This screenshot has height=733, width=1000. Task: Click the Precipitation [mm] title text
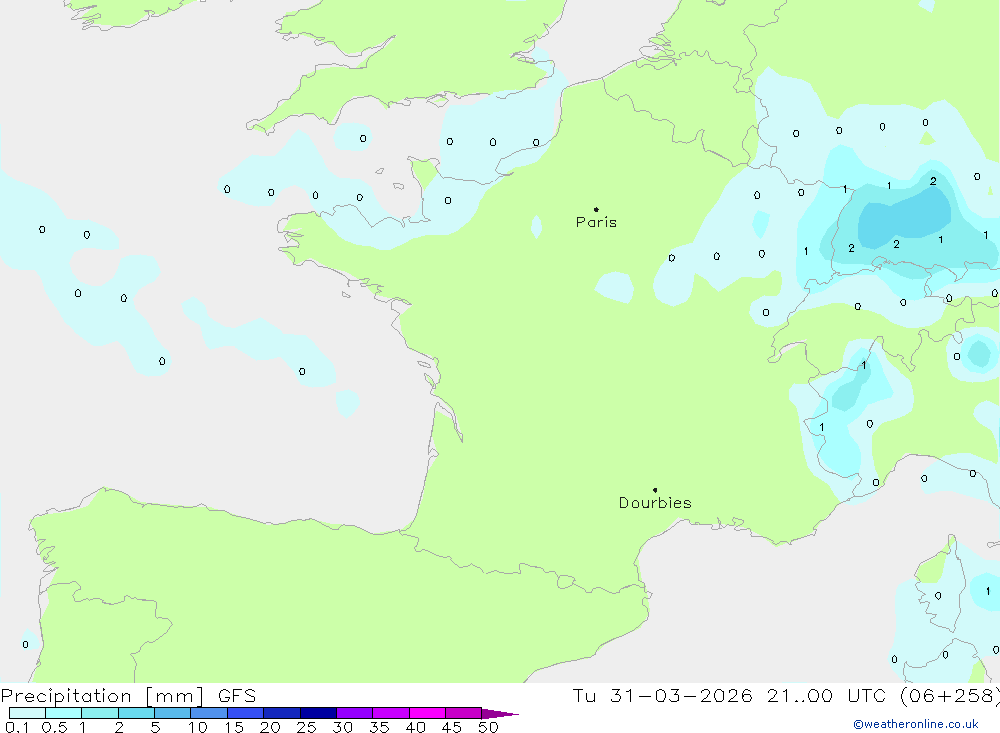[102, 695]
